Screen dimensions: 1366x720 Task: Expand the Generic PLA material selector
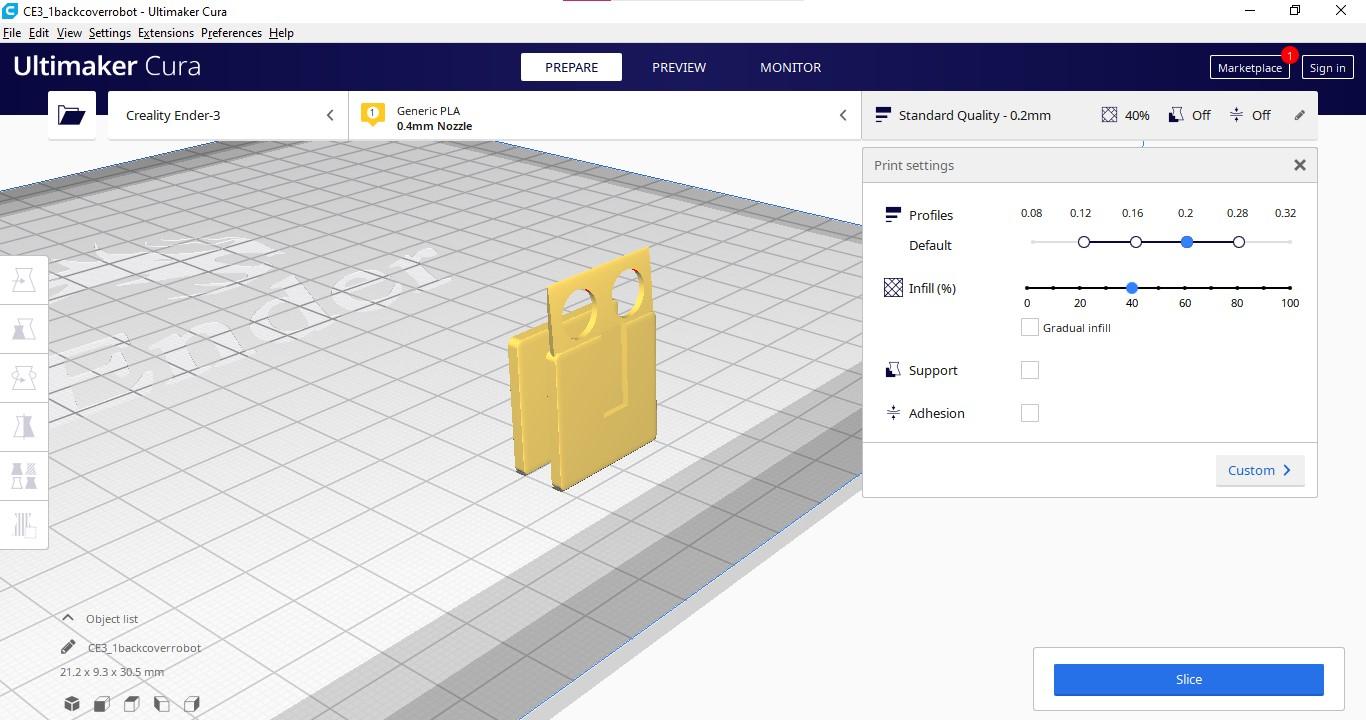605,115
